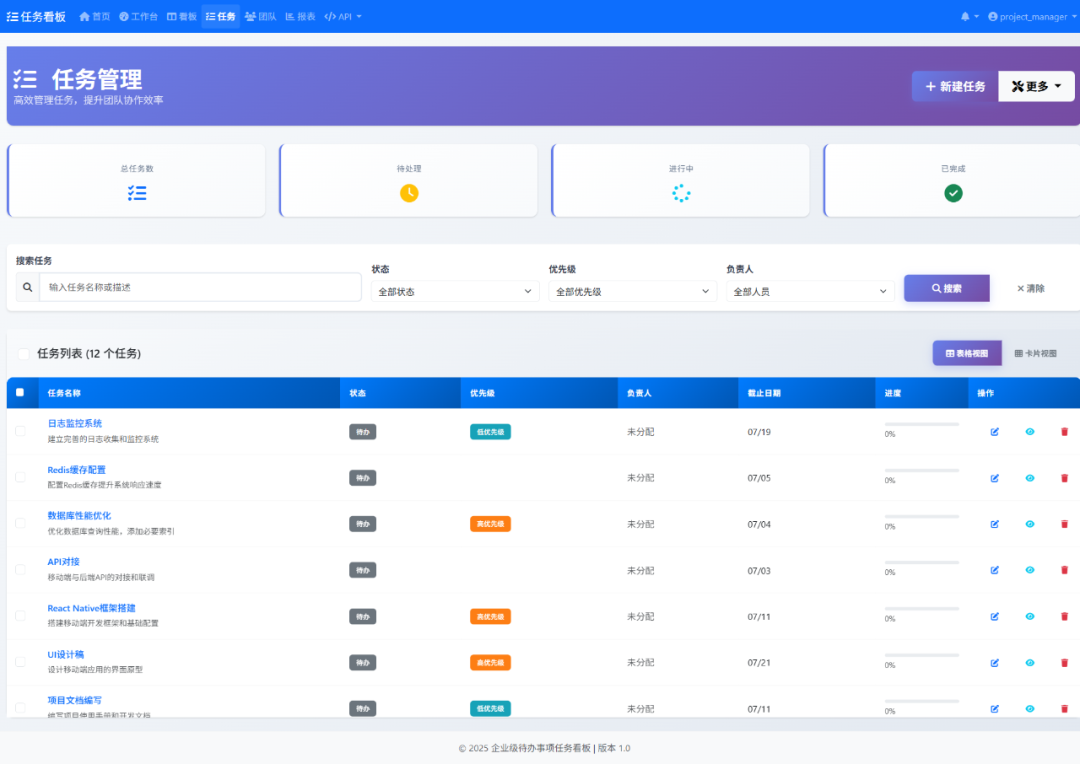Open the 日志监控系统 task link

coord(74,424)
